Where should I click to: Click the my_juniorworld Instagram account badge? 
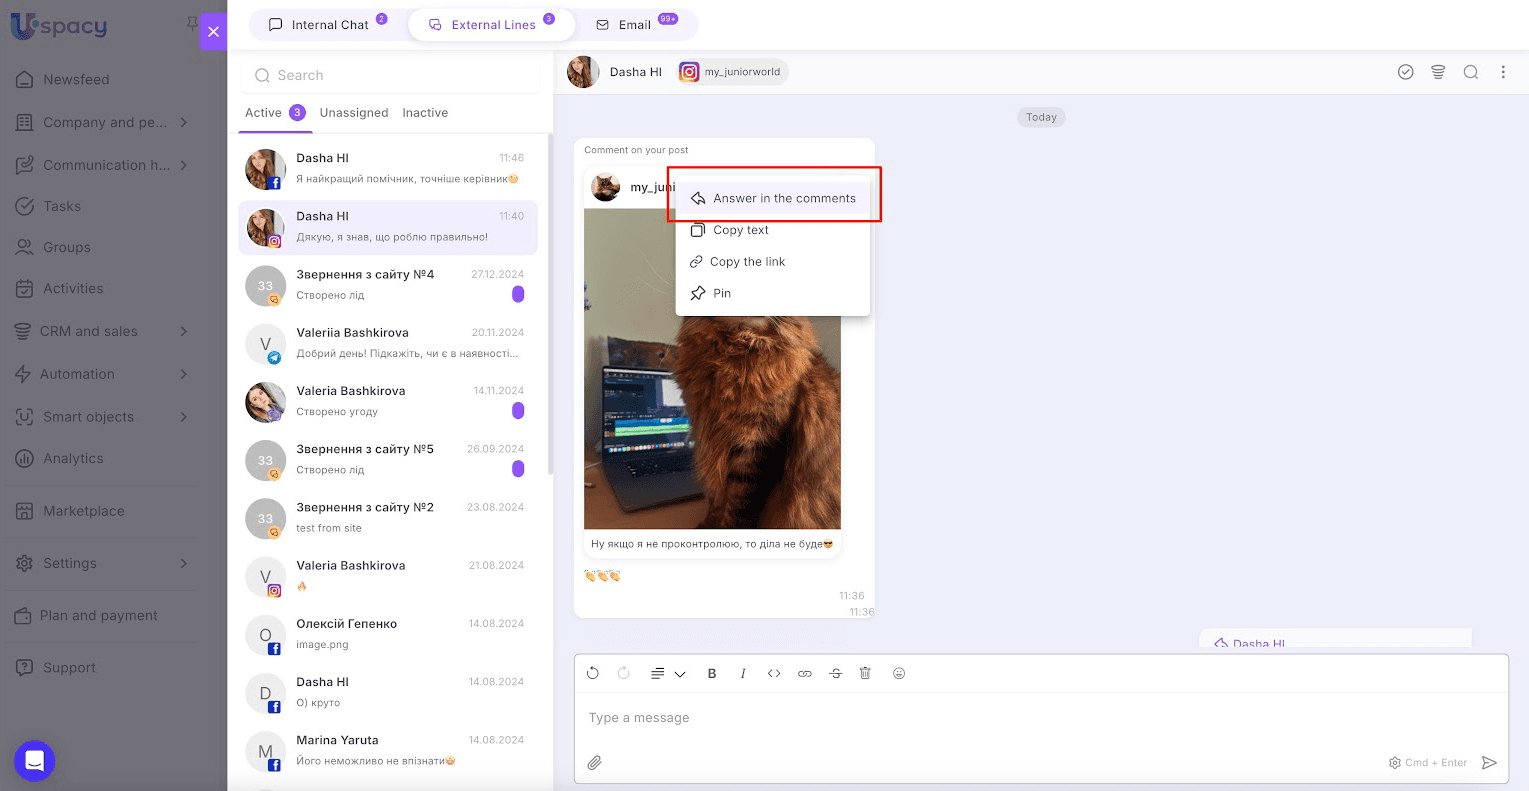[733, 72]
